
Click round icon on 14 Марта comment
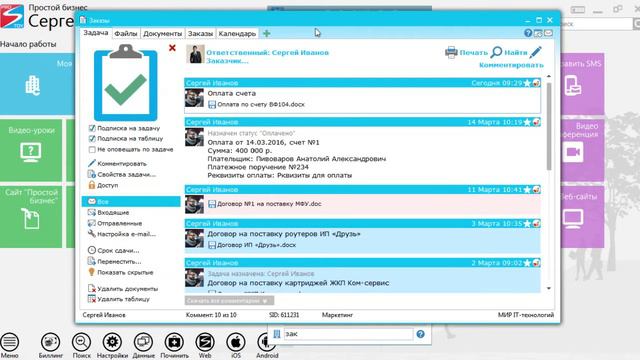pos(536,122)
